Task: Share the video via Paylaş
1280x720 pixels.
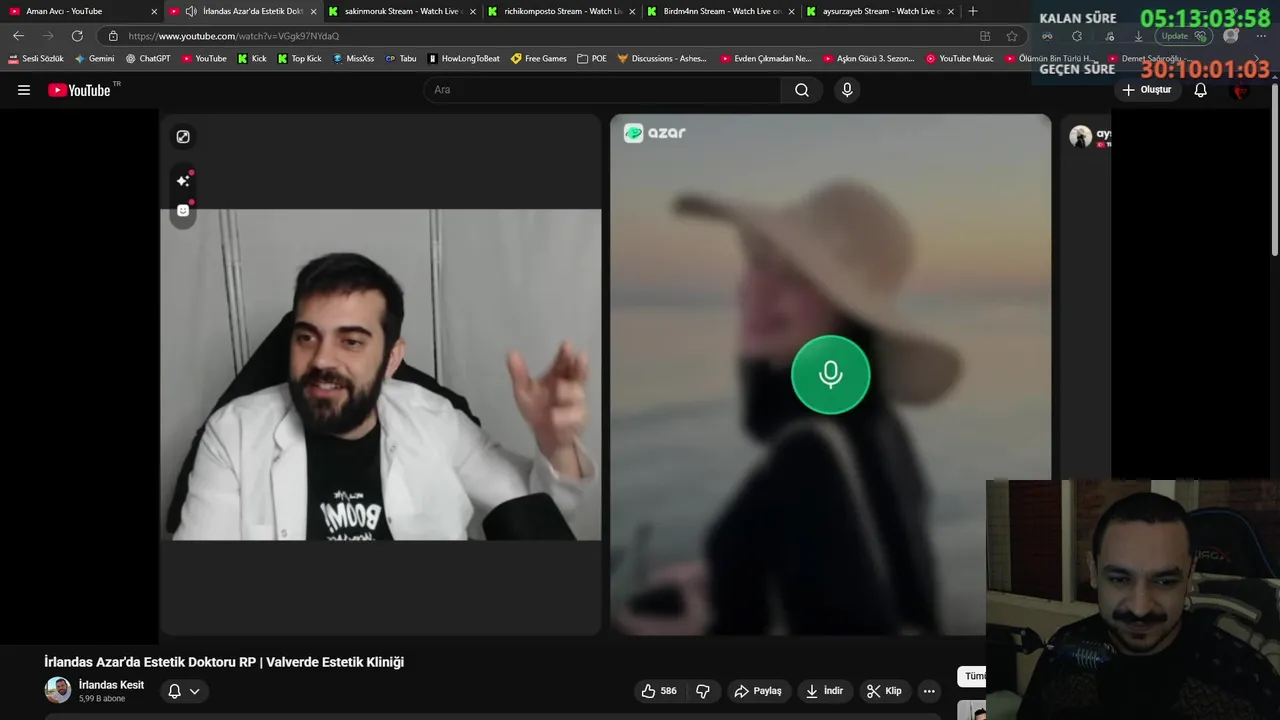Action: (x=758, y=691)
